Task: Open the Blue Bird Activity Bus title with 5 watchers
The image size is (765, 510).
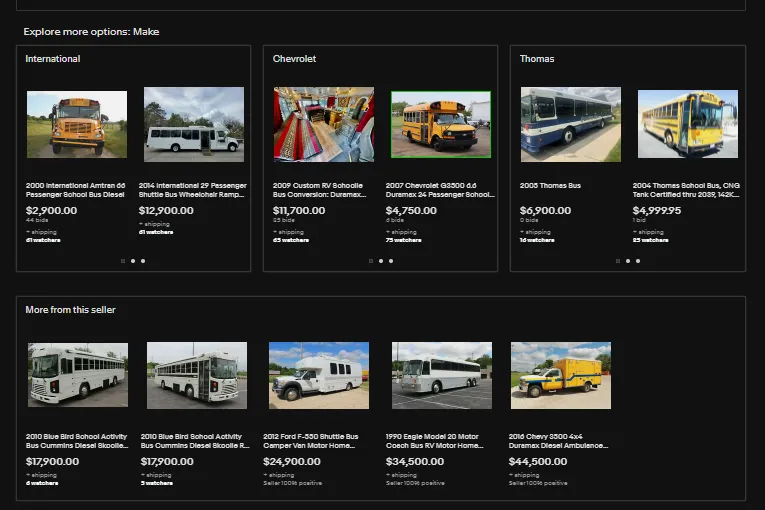Action: coord(195,441)
